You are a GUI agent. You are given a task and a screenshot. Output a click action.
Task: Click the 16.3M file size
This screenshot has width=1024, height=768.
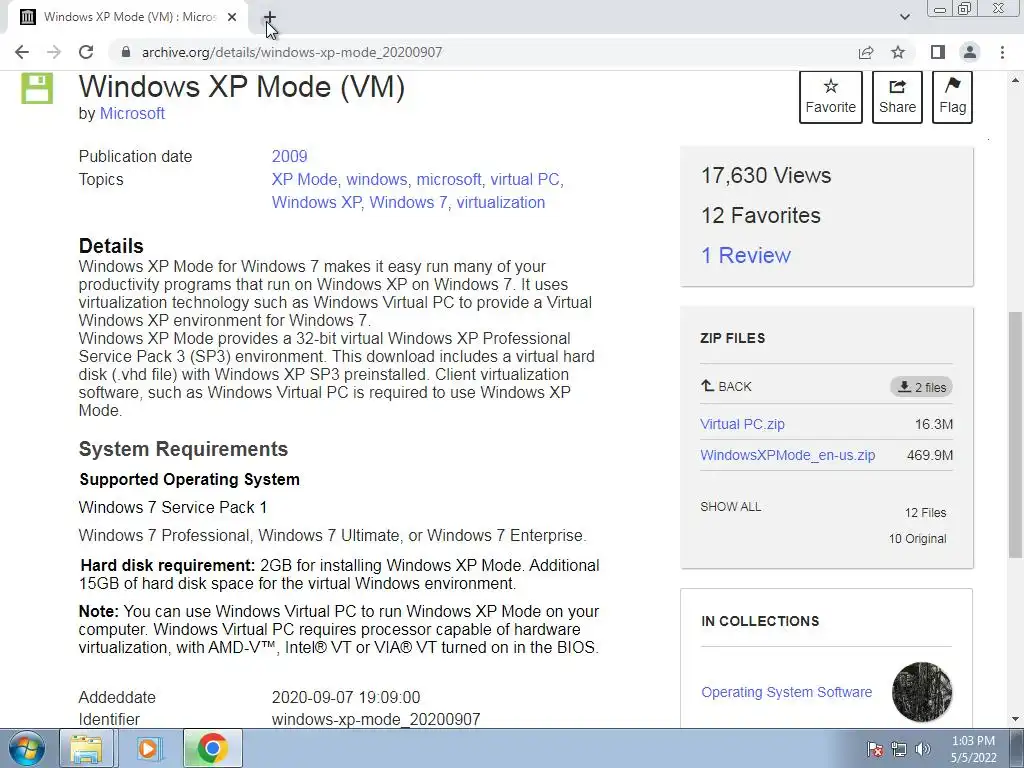click(x=934, y=424)
